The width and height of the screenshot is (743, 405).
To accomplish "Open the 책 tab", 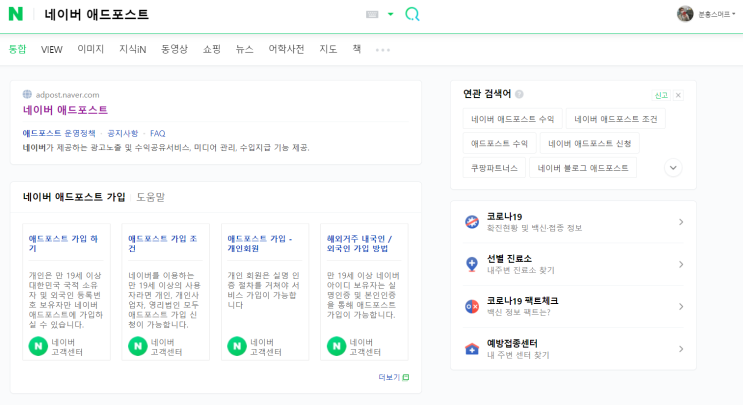I will click(x=357, y=49).
